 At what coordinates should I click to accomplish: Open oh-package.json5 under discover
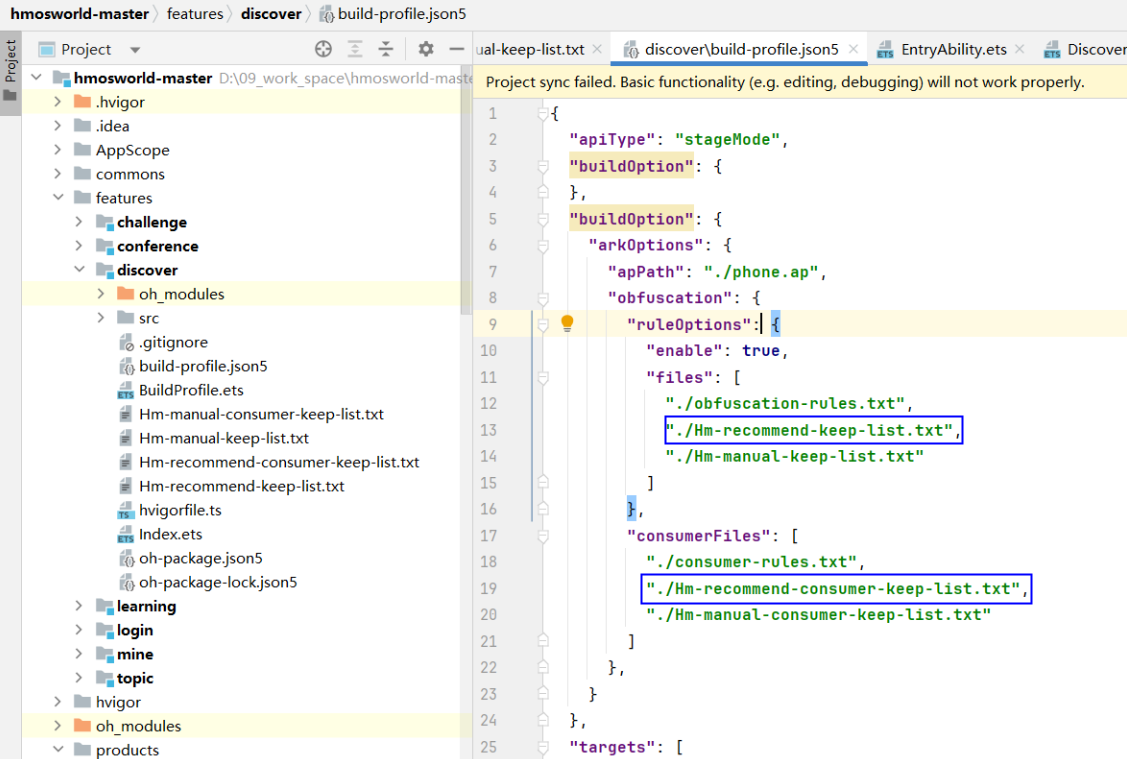200,558
